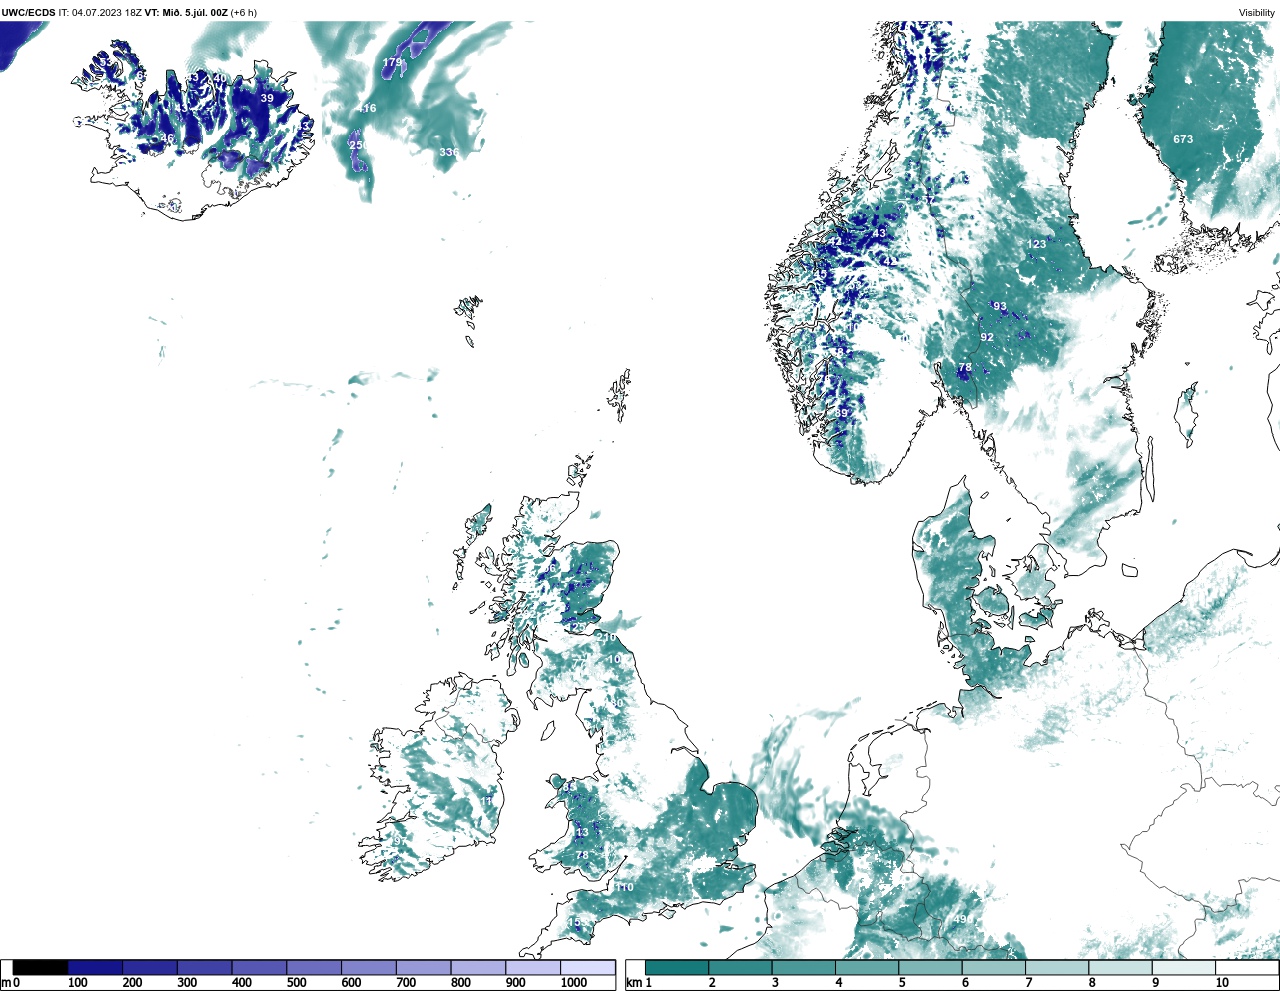
Task: Click the black 0–100 m legend swatch
Action: click(x=41, y=967)
